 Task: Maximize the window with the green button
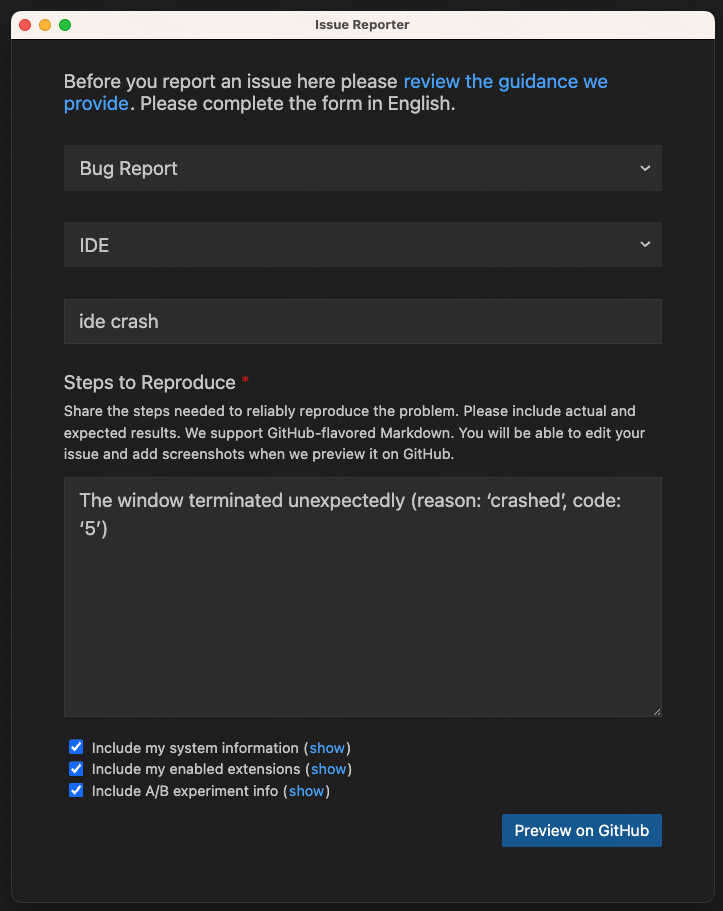tap(65, 25)
